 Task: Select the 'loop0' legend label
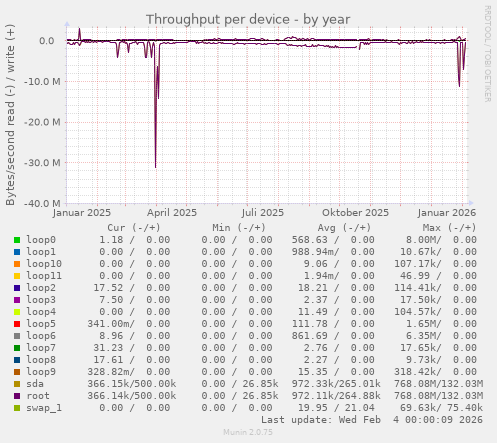coord(41,240)
